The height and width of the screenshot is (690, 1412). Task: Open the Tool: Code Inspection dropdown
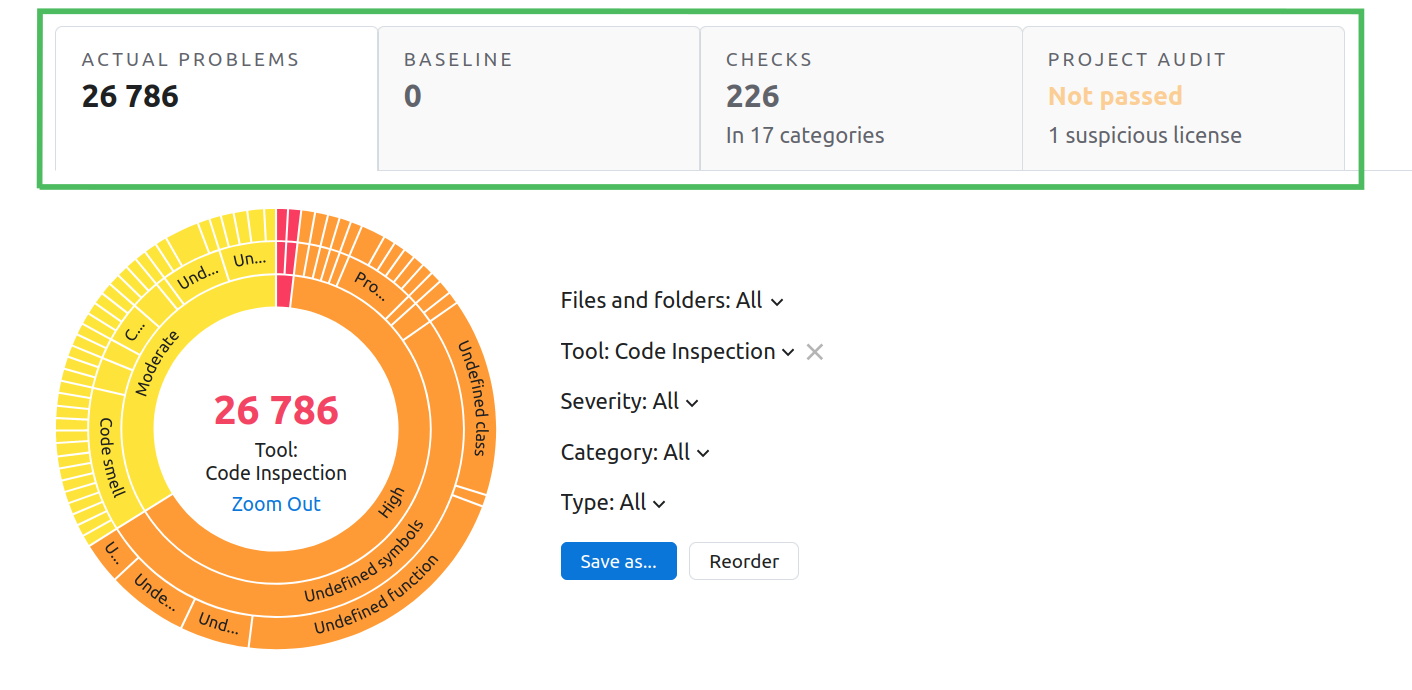pos(678,352)
